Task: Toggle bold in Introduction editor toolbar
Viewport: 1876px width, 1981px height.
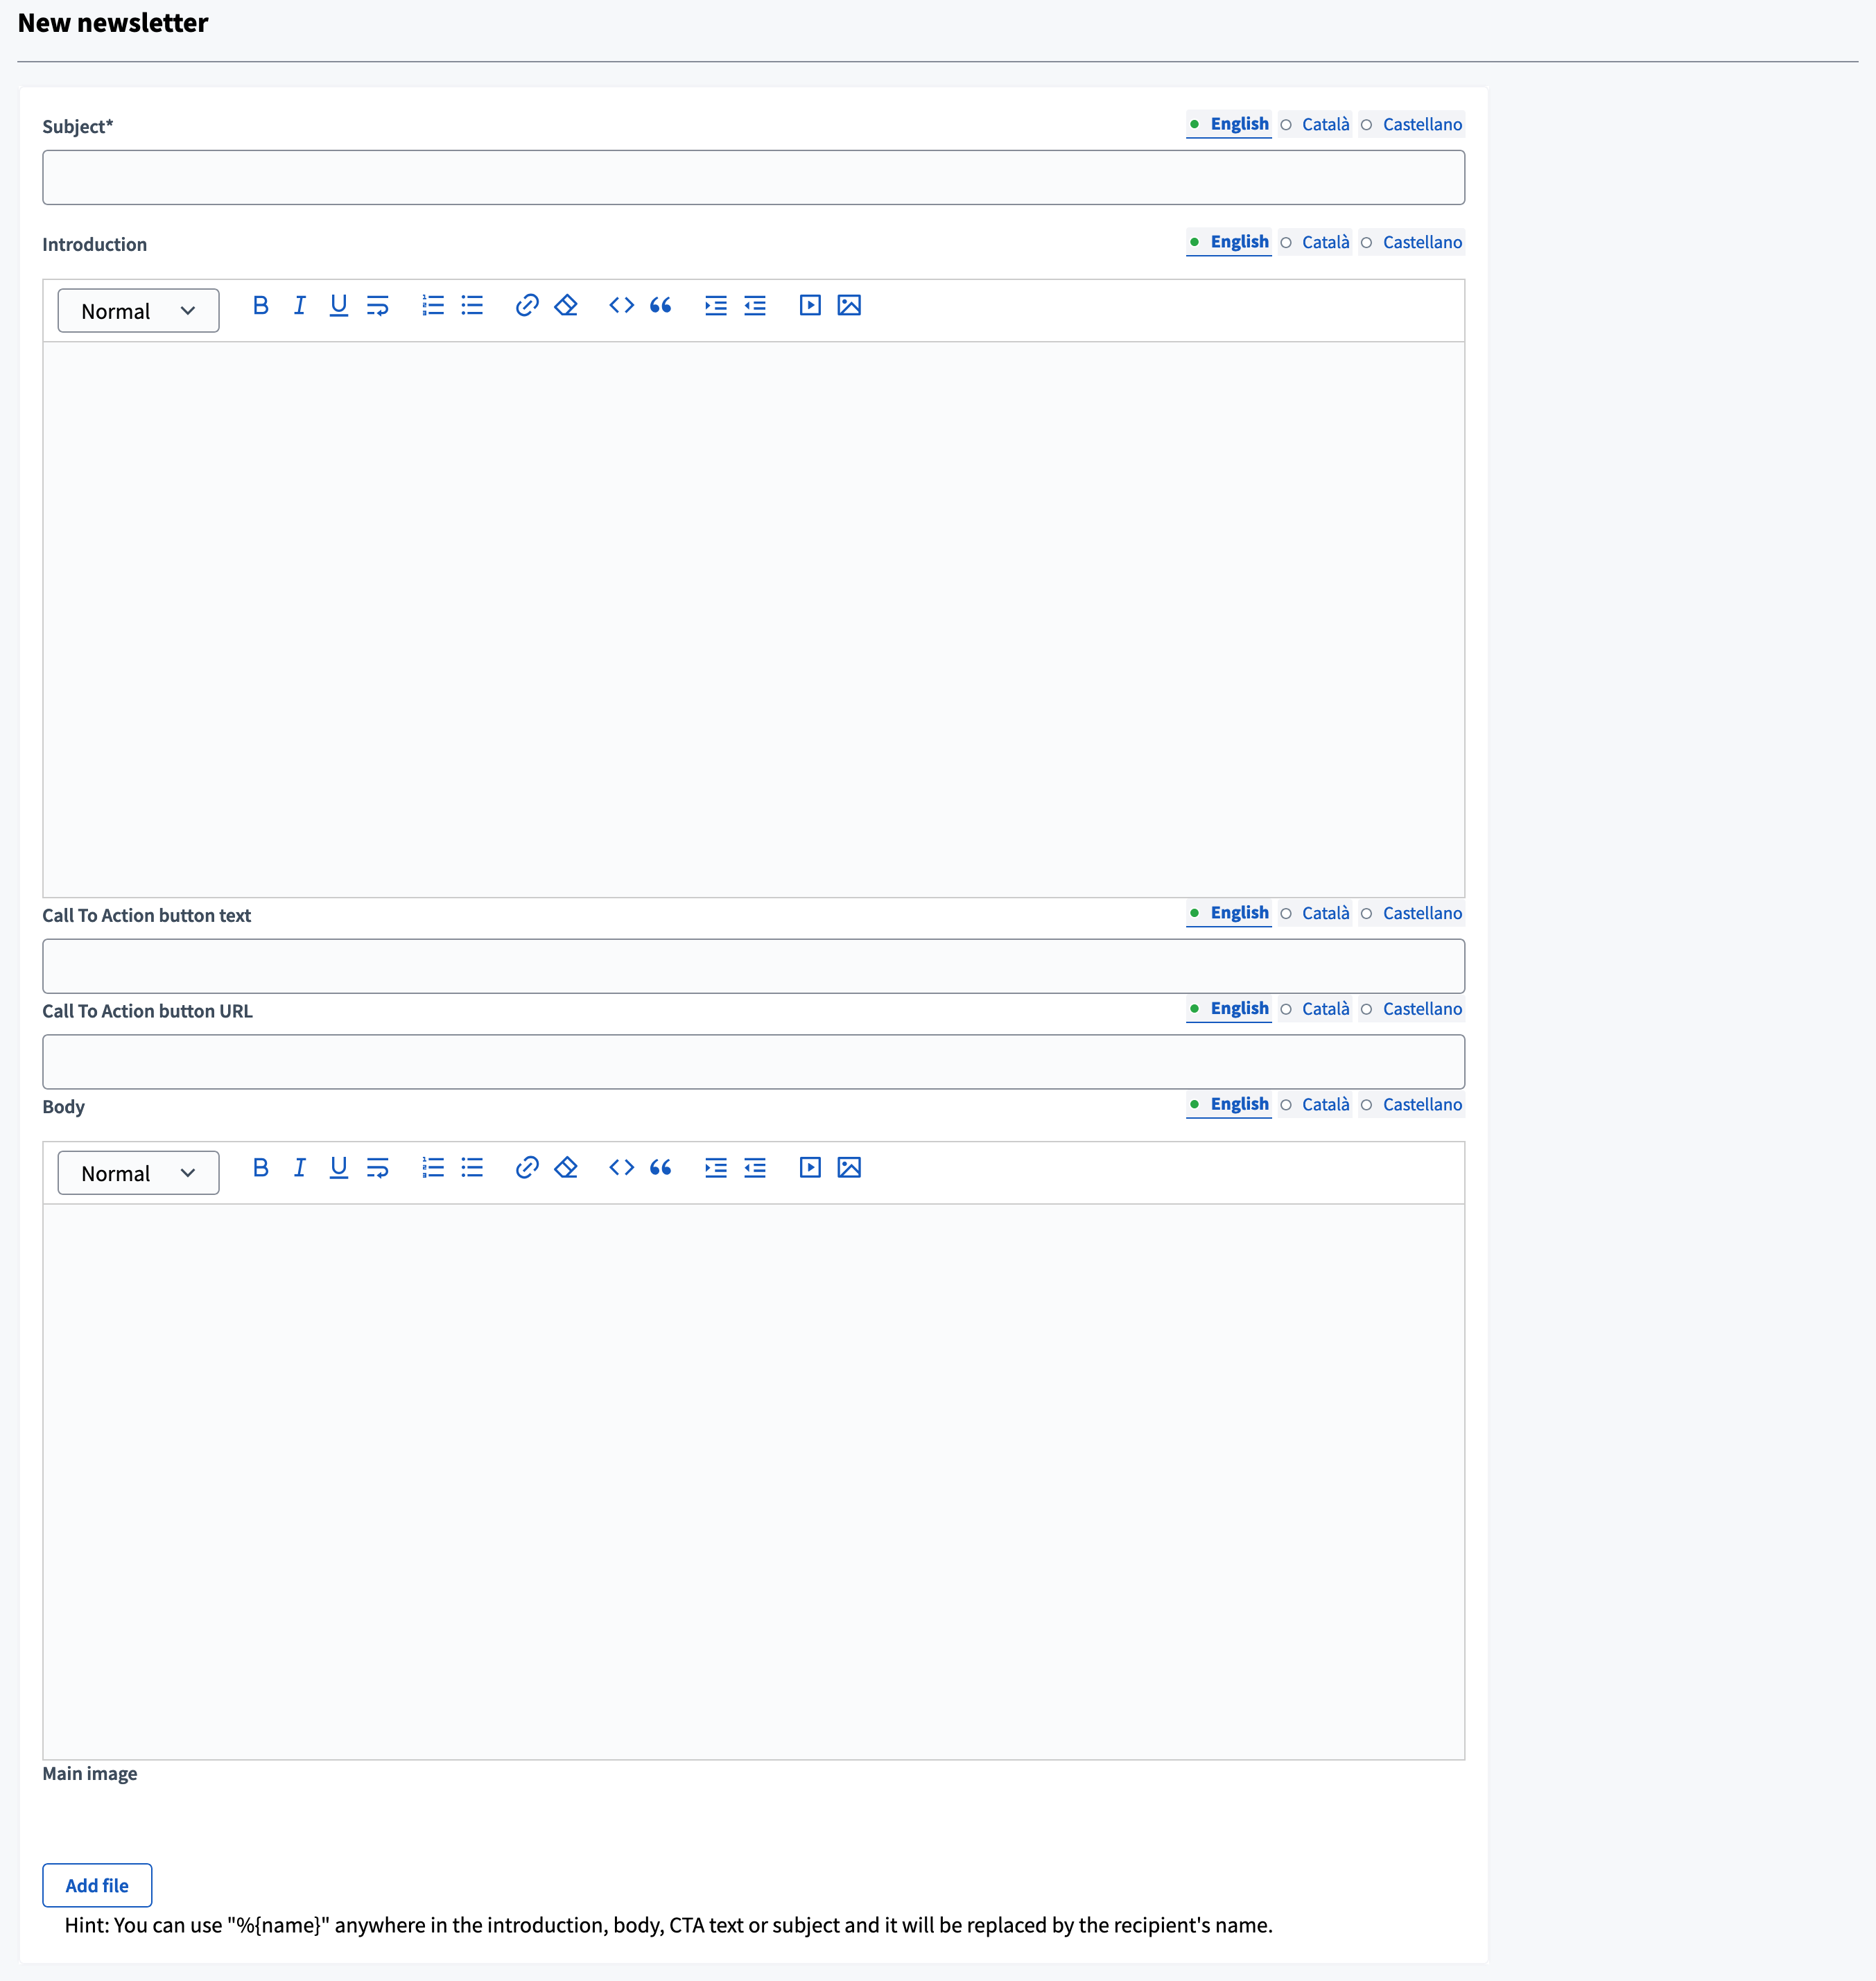Action: [x=260, y=305]
